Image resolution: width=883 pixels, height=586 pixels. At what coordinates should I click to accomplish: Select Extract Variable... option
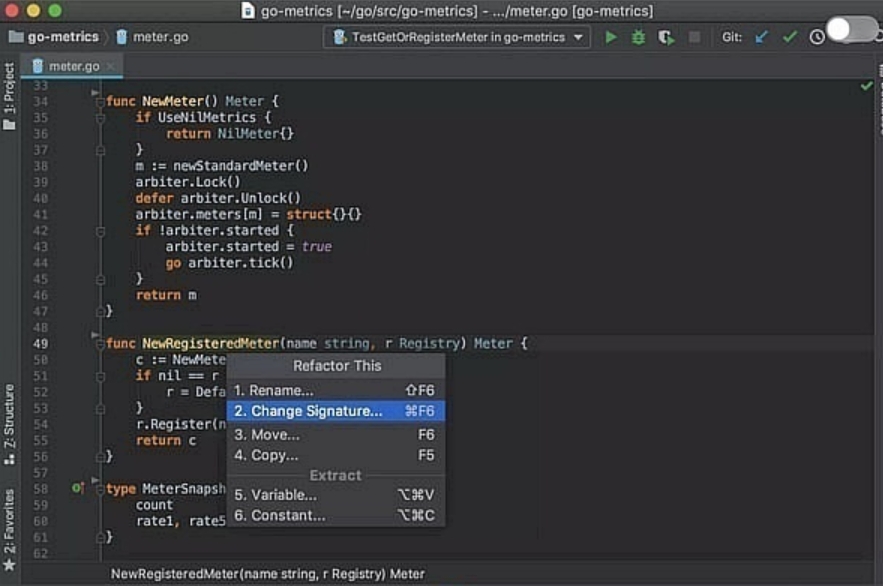336,495
